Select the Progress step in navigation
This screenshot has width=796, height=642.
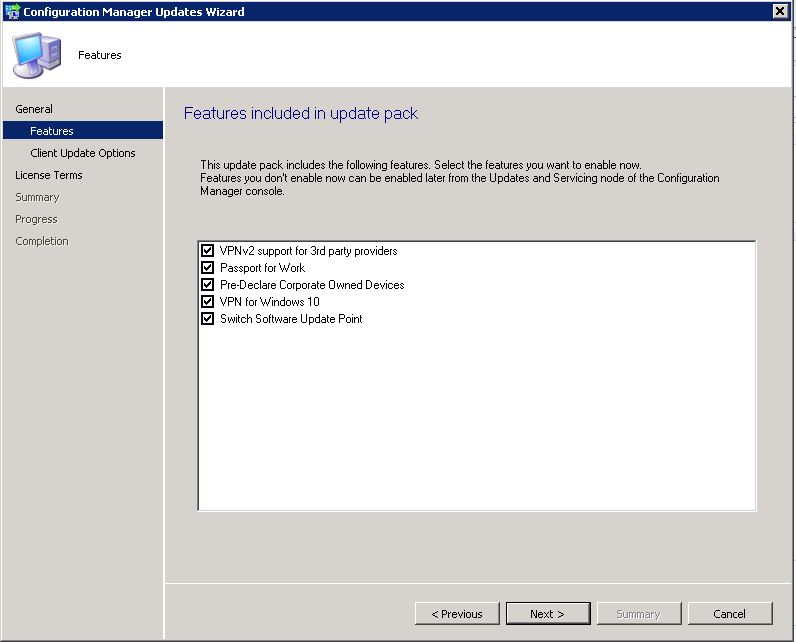click(x=36, y=219)
